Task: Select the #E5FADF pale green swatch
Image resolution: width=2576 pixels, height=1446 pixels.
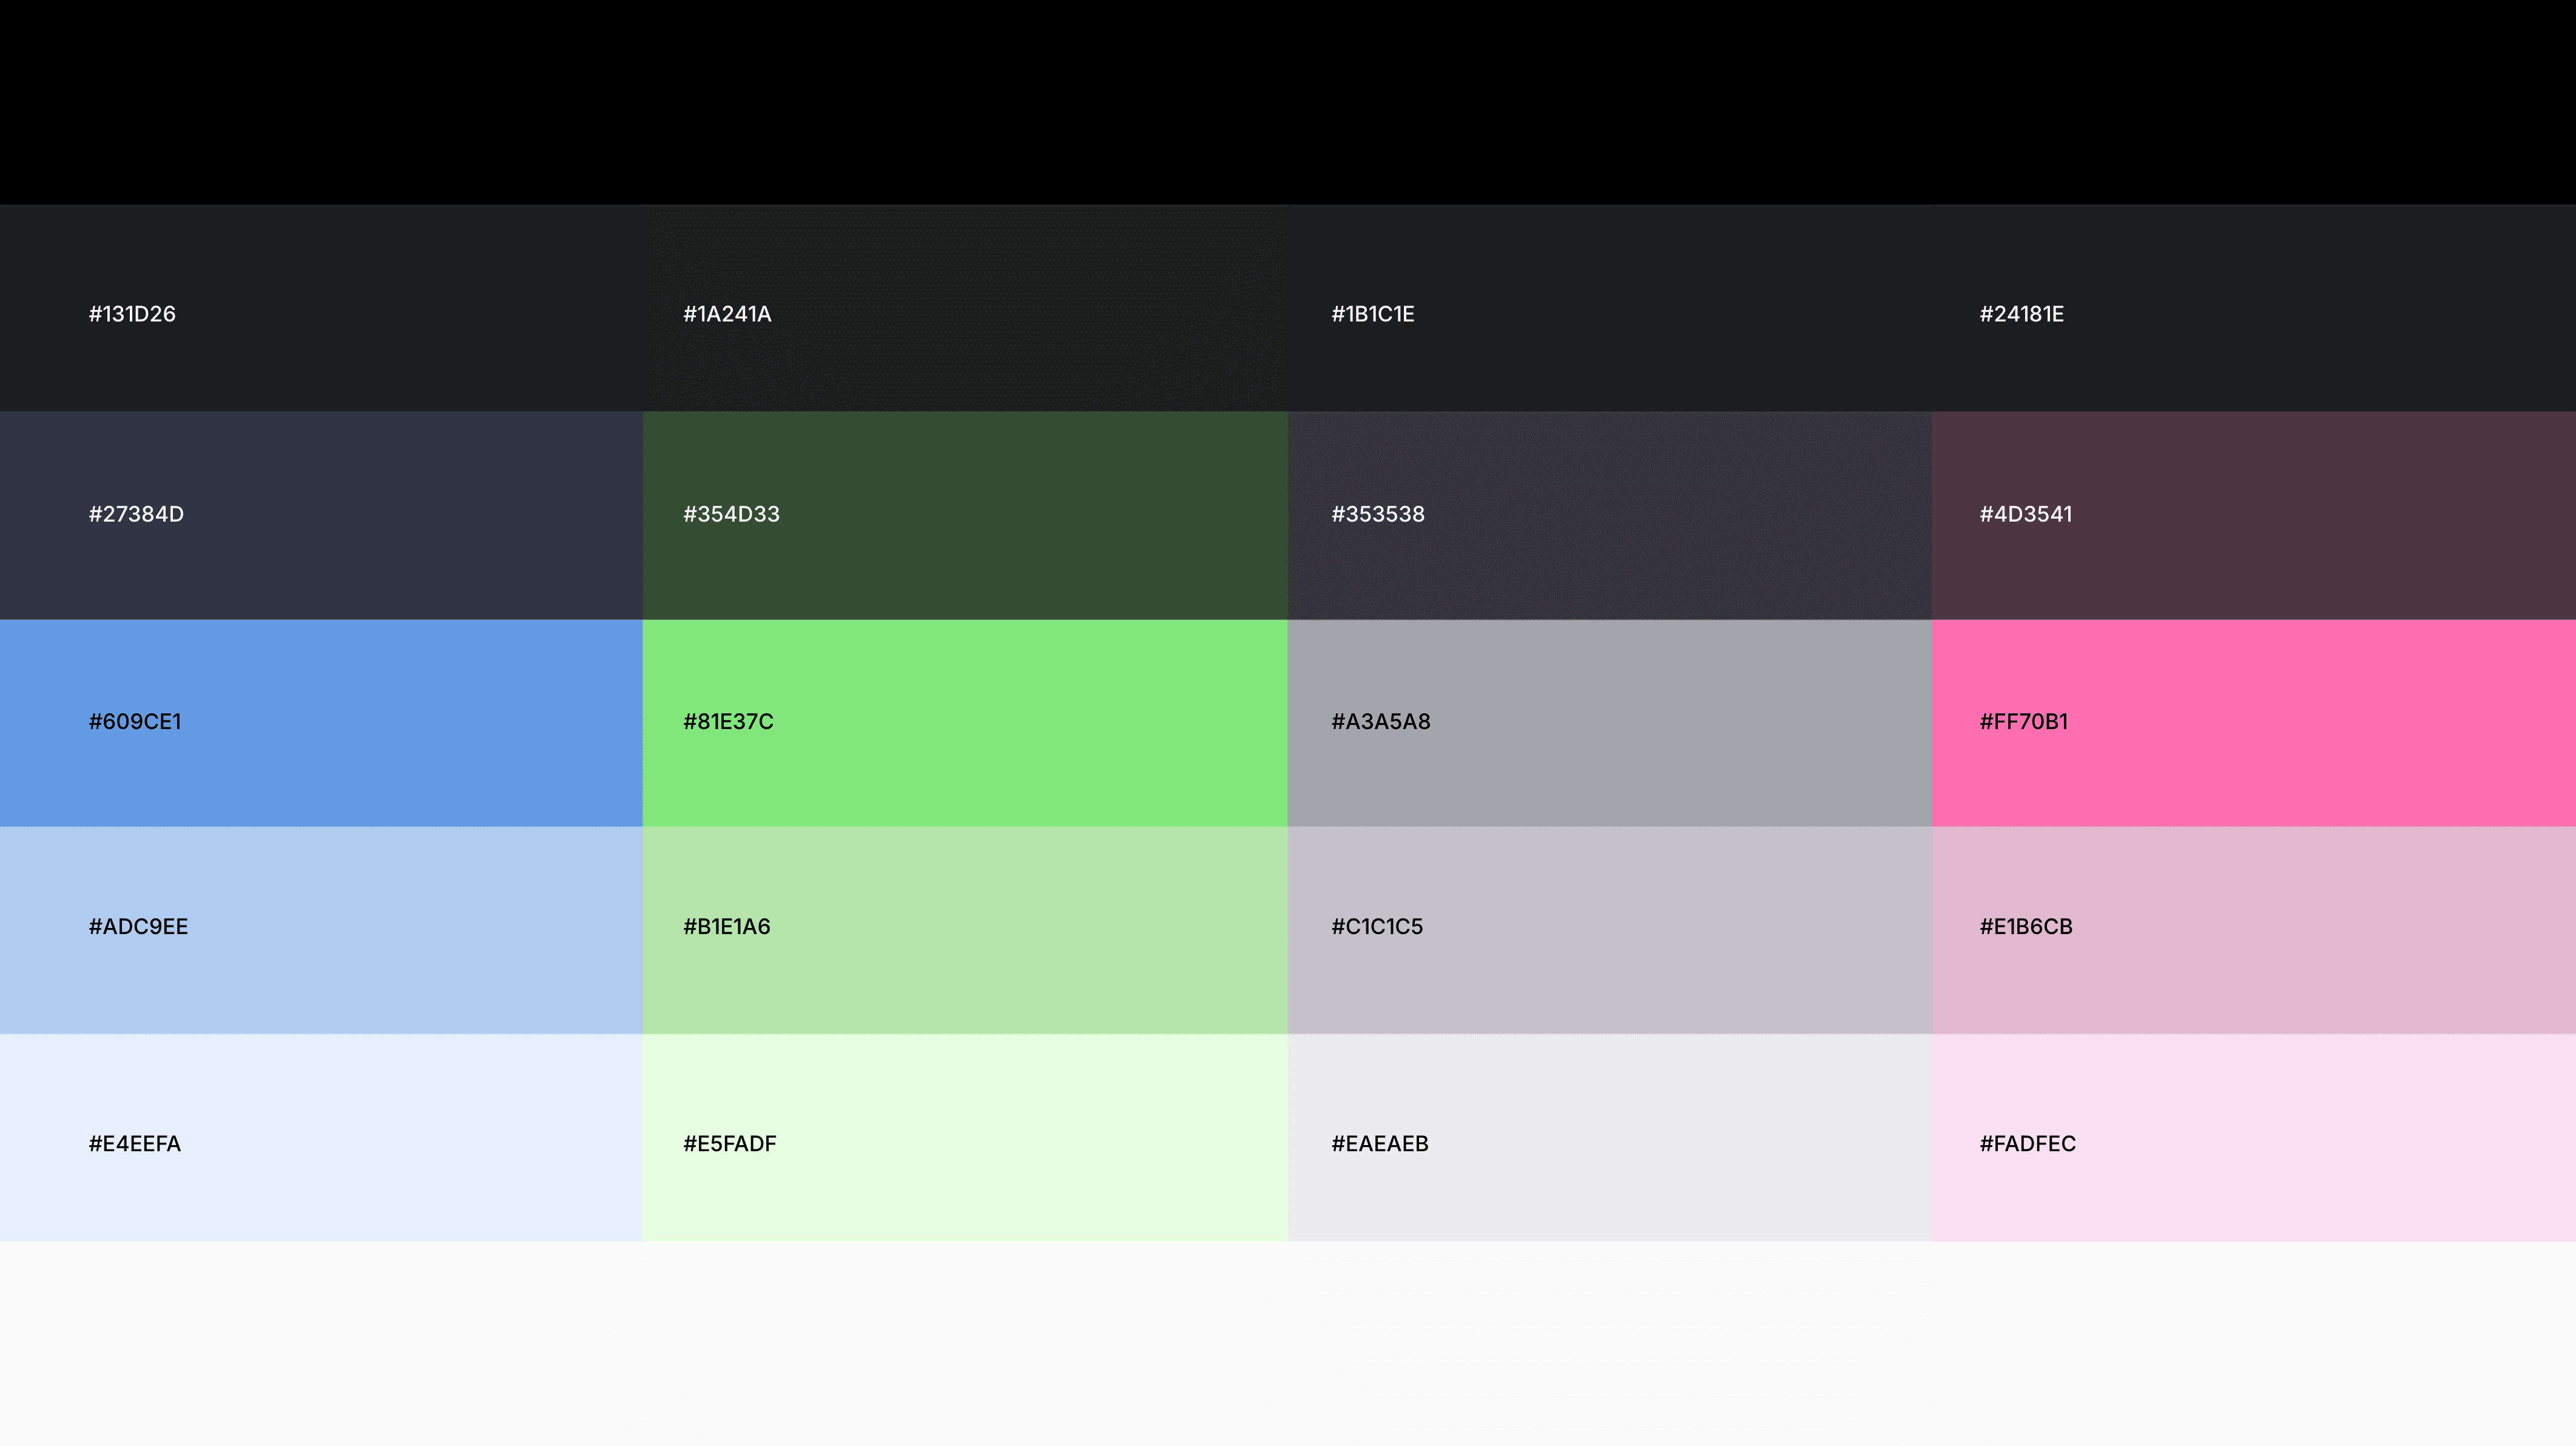Action: (964, 1137)
